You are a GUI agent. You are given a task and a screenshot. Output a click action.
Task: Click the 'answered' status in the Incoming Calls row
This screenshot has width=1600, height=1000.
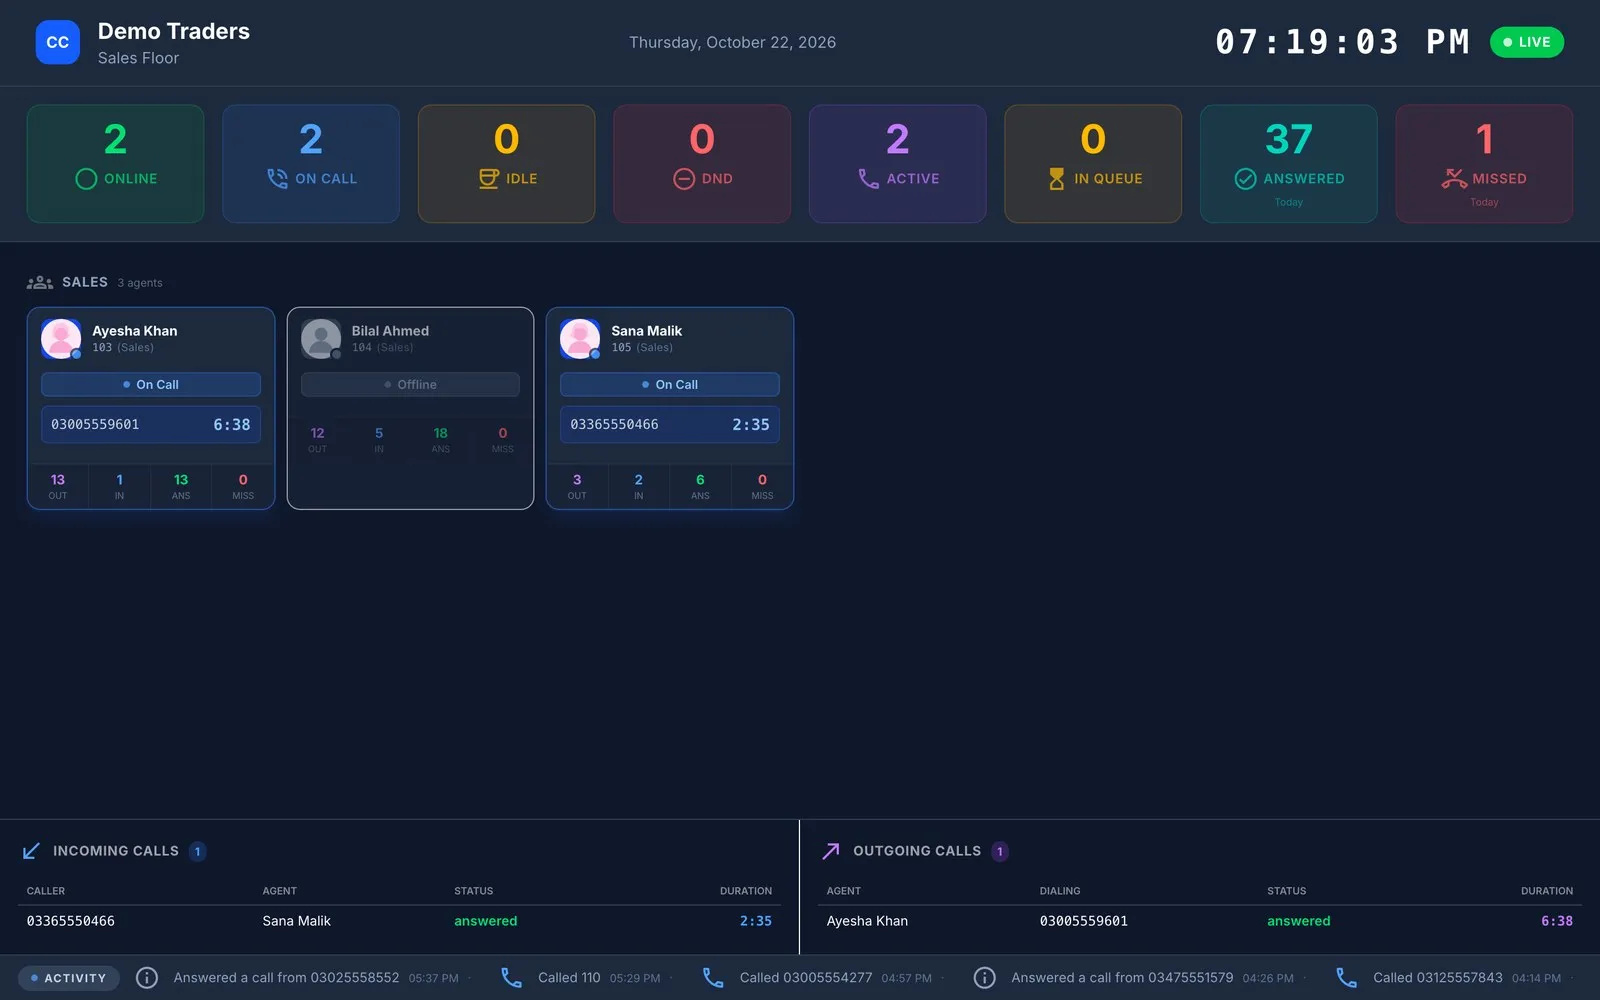[485, 921]
